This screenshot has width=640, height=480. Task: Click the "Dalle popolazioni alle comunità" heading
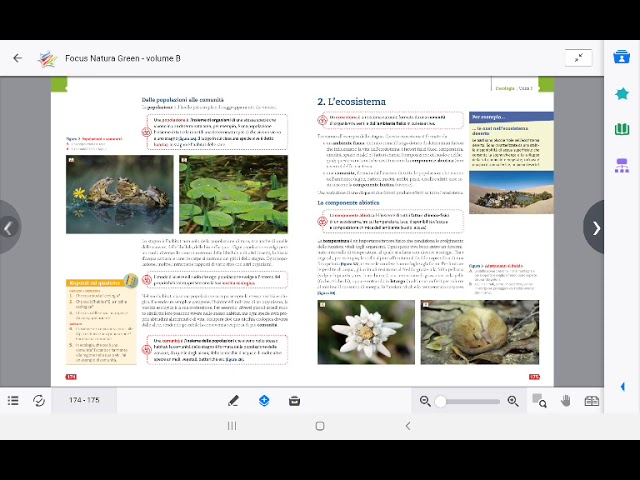pos(182,100)
